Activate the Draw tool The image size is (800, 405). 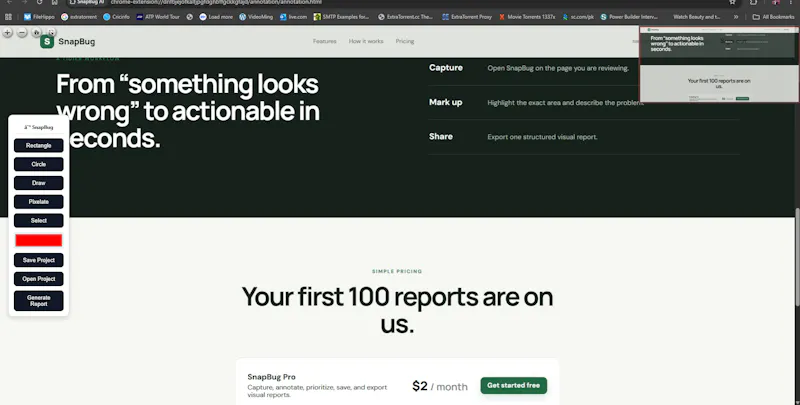pos(39,183)
